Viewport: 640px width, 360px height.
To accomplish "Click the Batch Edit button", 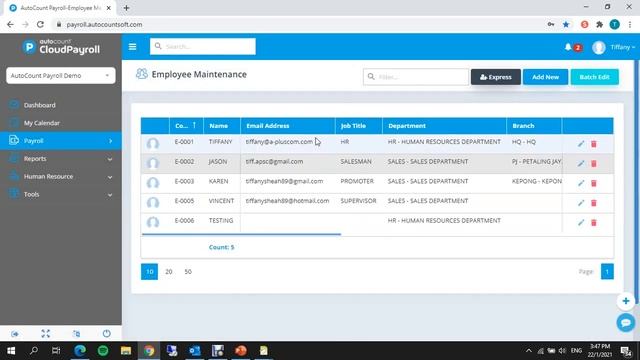I will 594,77.
